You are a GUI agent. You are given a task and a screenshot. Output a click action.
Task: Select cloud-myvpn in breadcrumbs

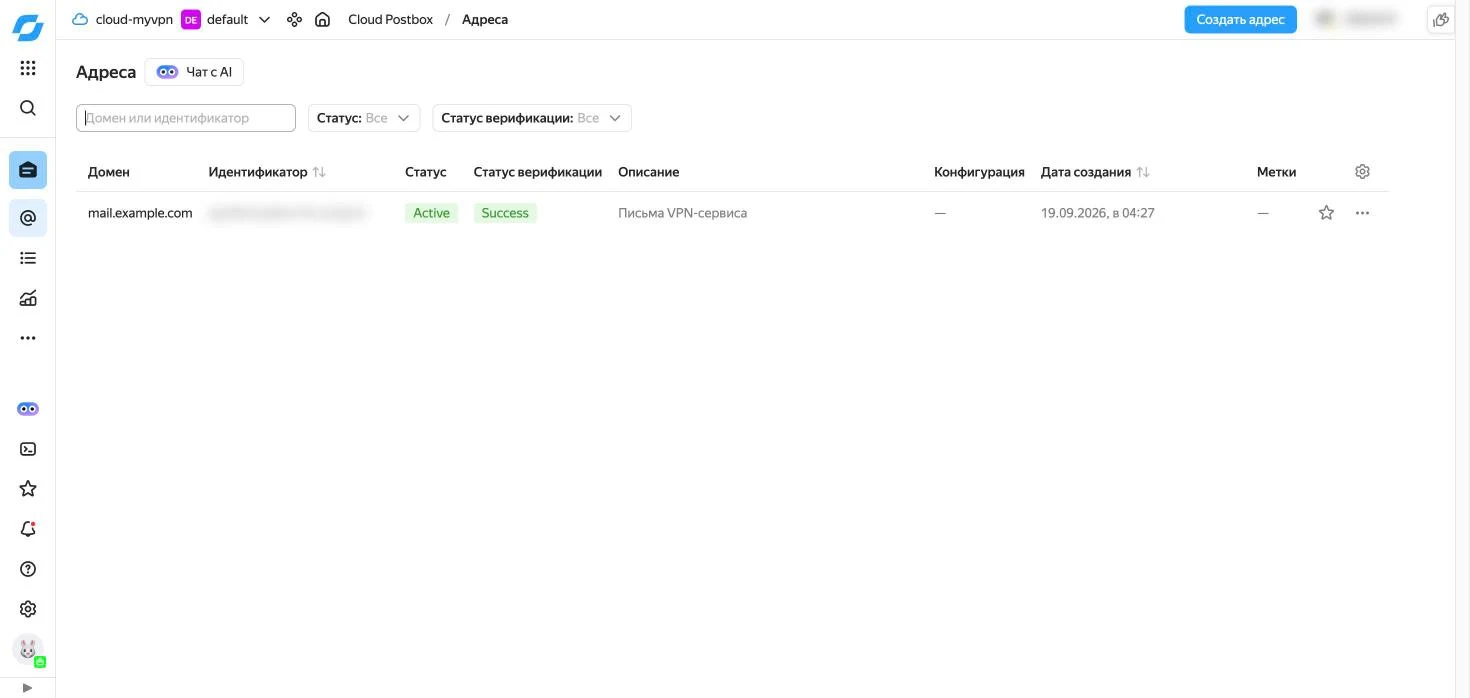(123, 19)
